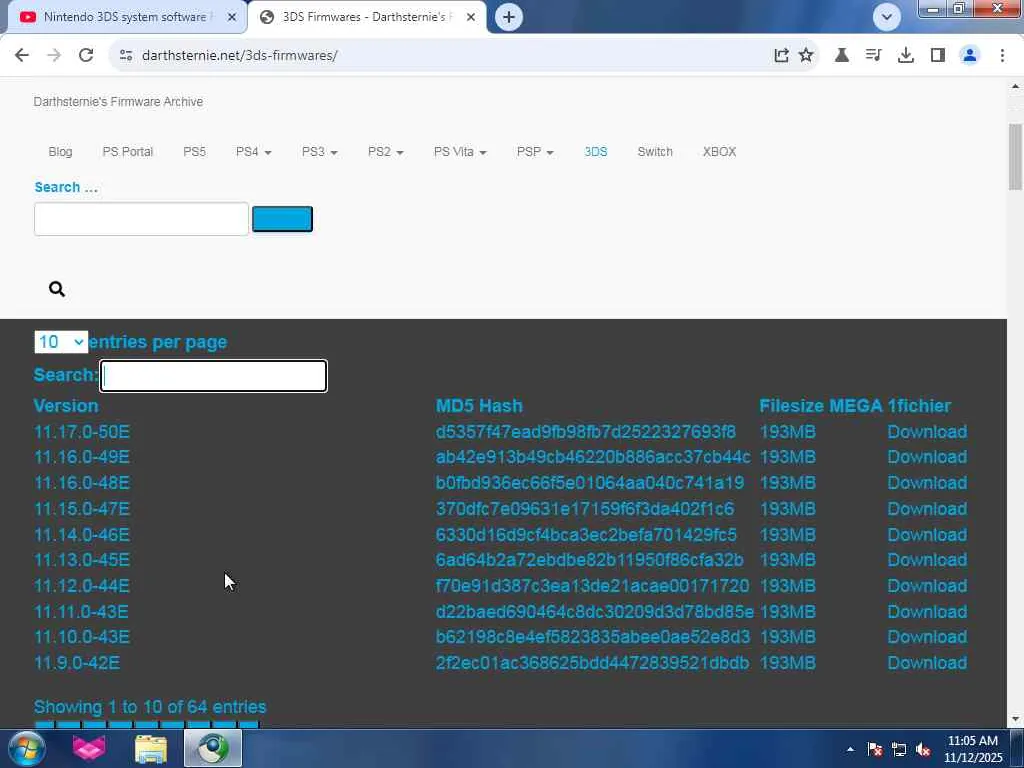Go to the PS5 menu item
The height and width of the screenshot is (768, 1024).
click(194, 152)
